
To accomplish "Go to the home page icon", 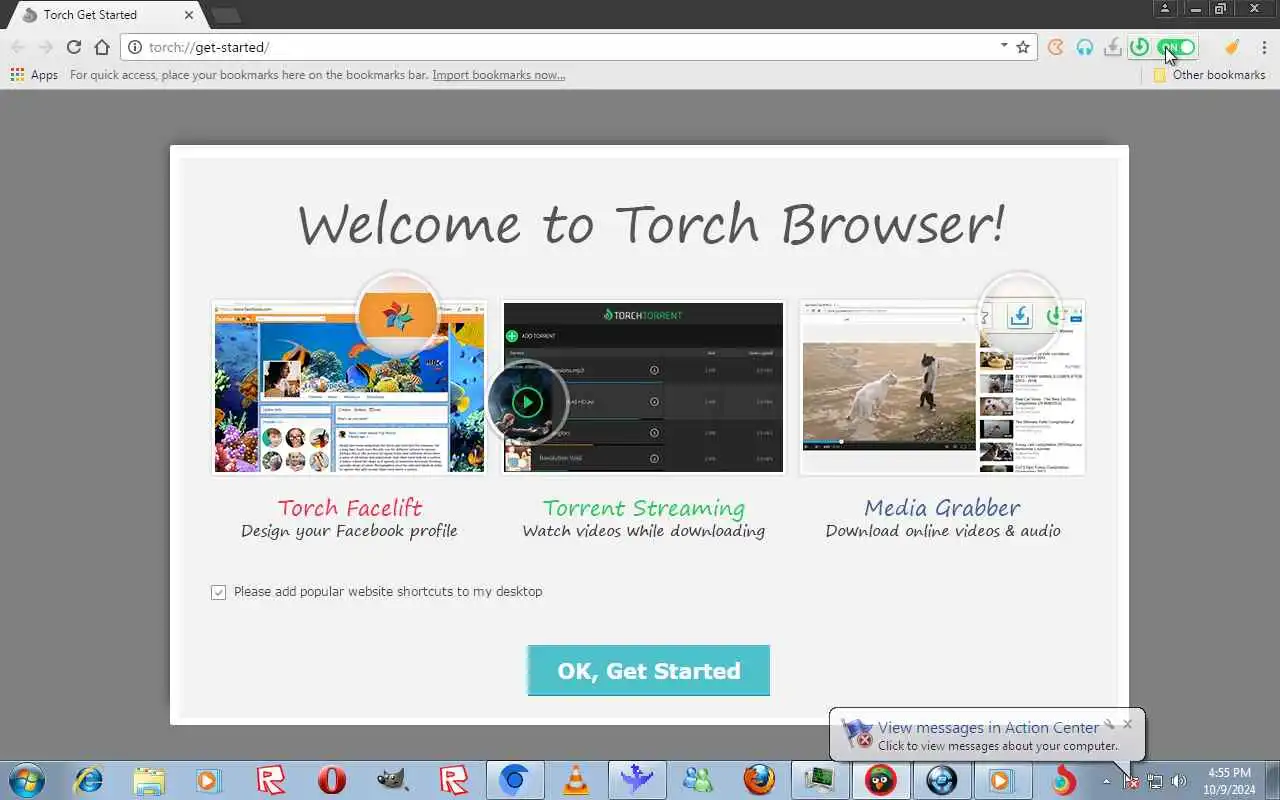I will click(102, 47).
